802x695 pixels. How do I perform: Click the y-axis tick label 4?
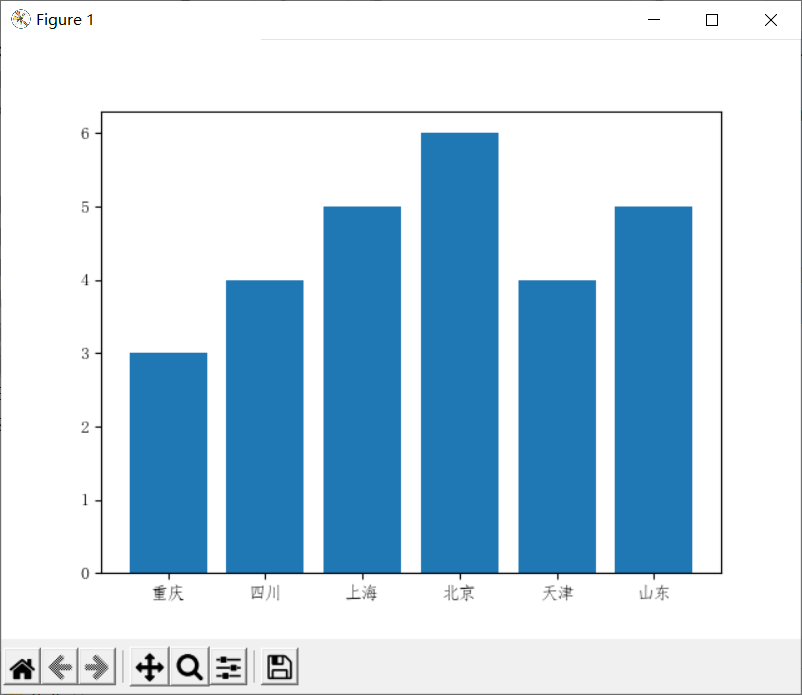85,280
